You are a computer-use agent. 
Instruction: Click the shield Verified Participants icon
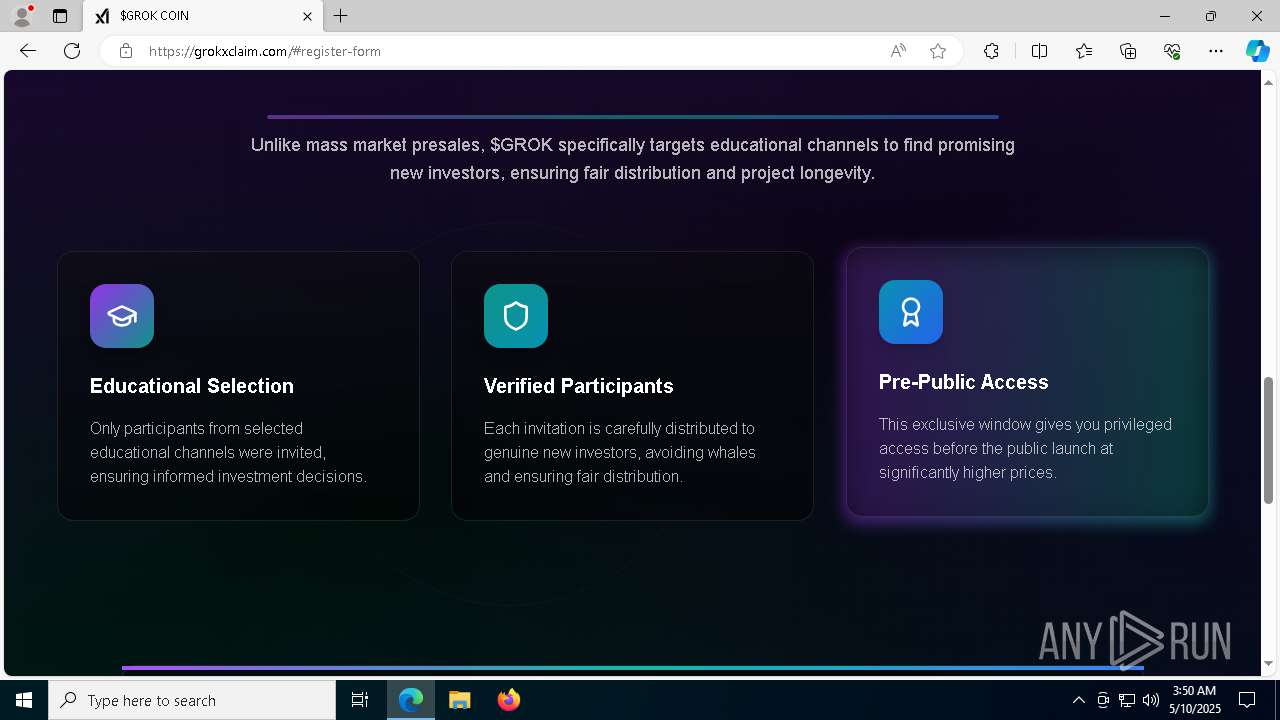516,316
